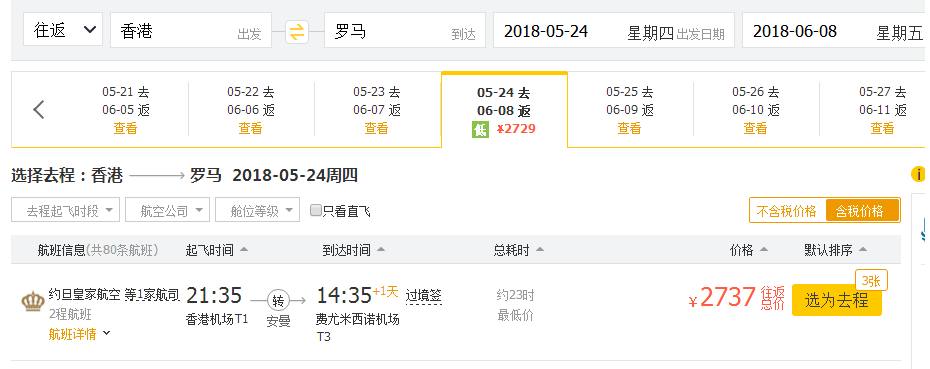The height and width of the screenshot is (369, 930).
Task: Enable the 只看直飞 checkbox
Action: coord(316,210)
